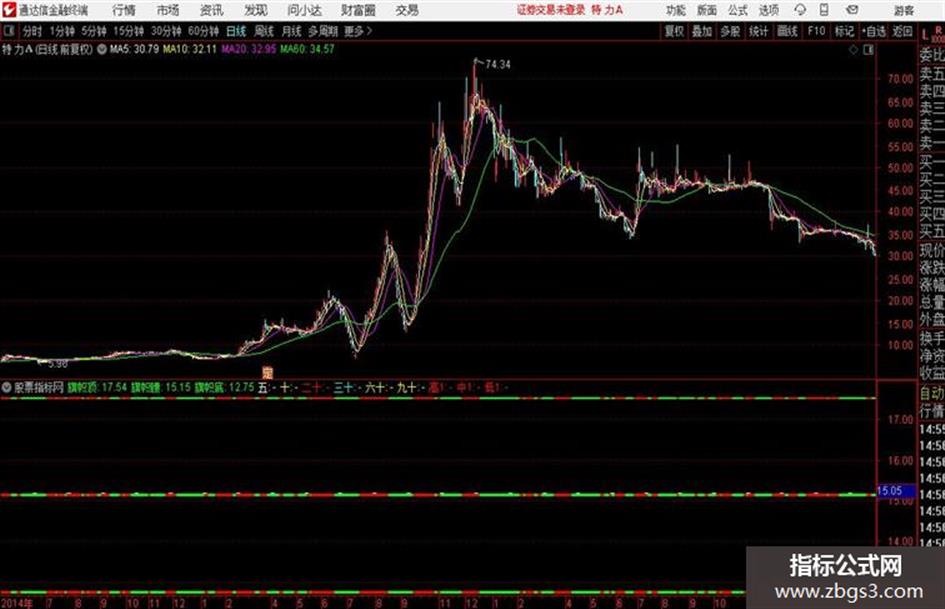This screenshot has width=945, height=609.
Task: Switch to the 5分钟 period tab
Action: [x=94, y=31]
